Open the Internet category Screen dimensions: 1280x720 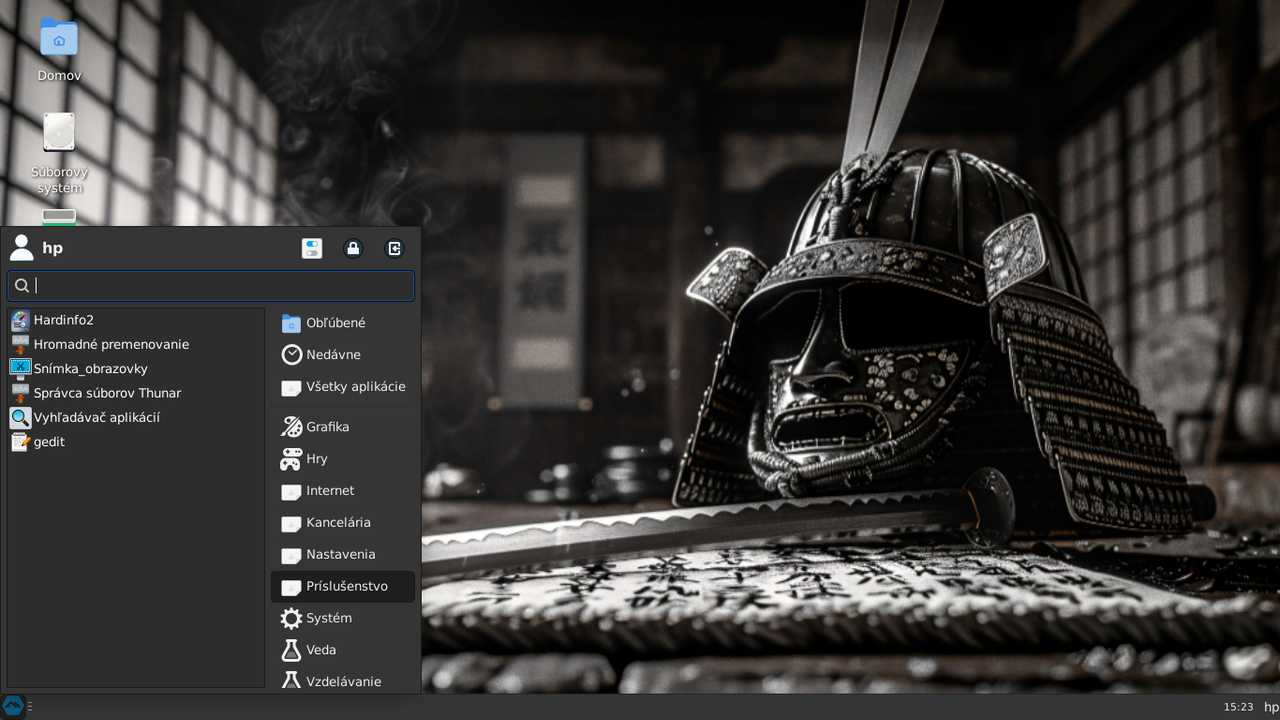click(343, 491)
